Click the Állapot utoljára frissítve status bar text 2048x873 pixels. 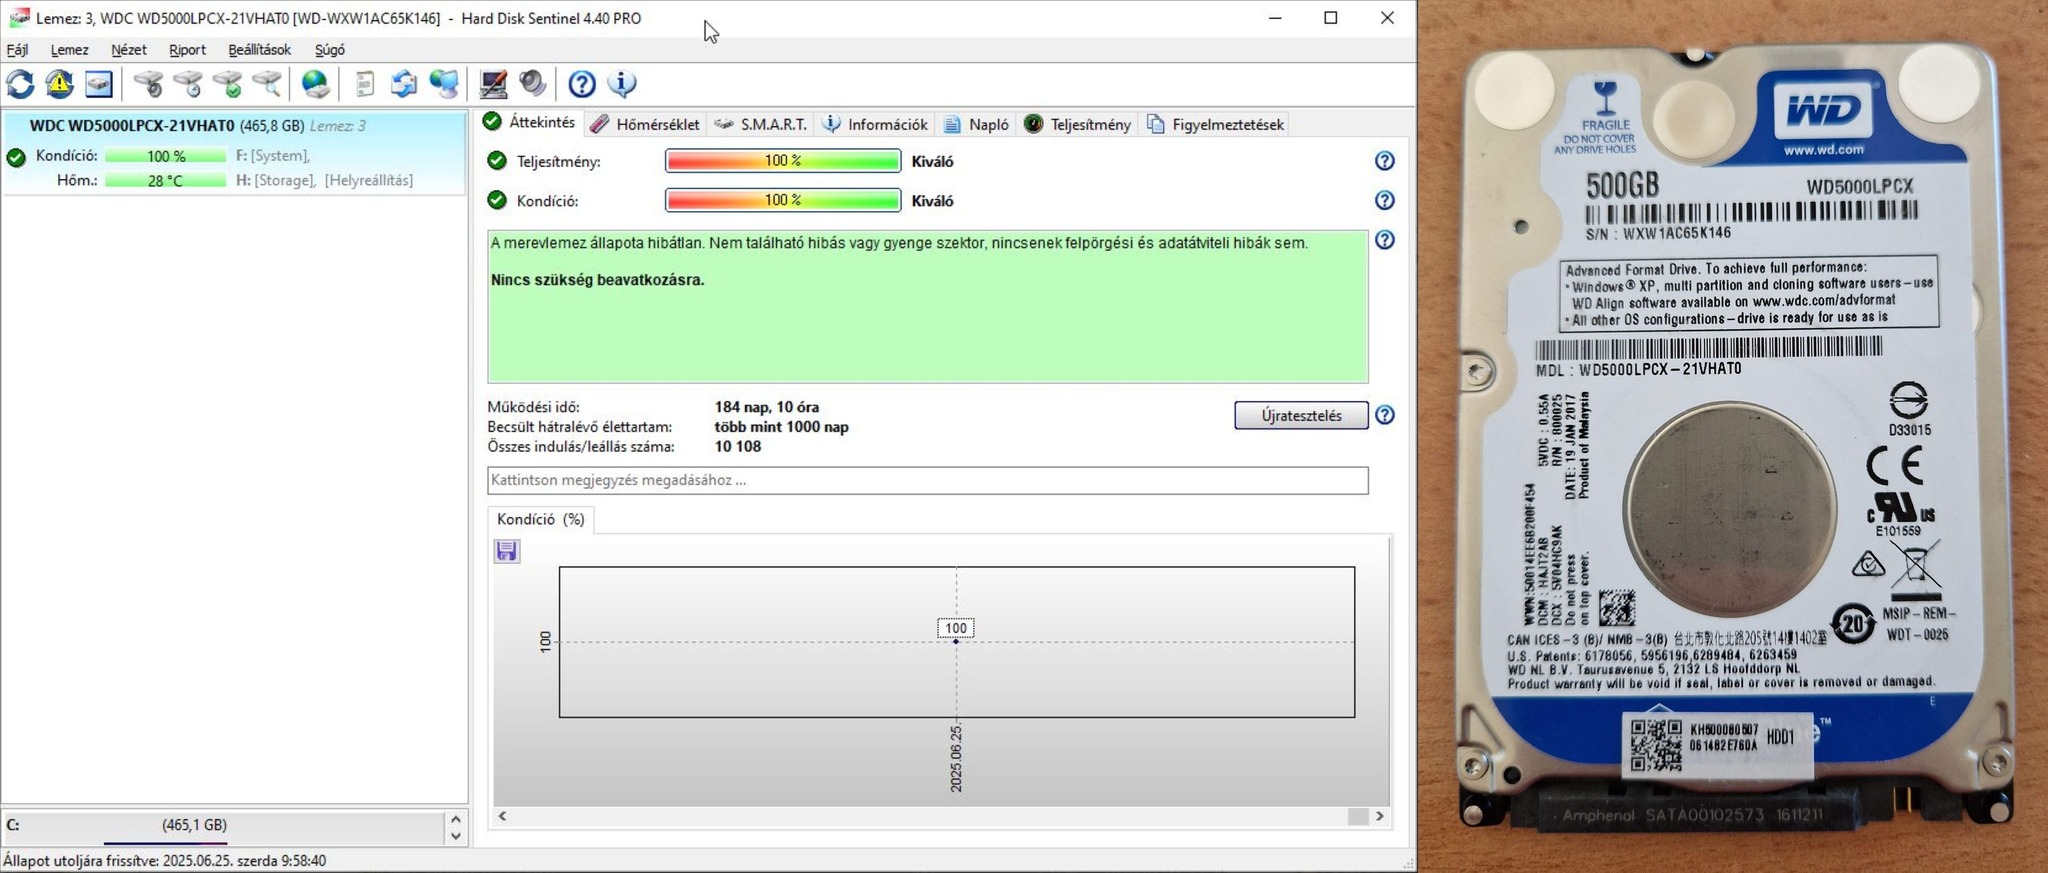coord(165,860)
